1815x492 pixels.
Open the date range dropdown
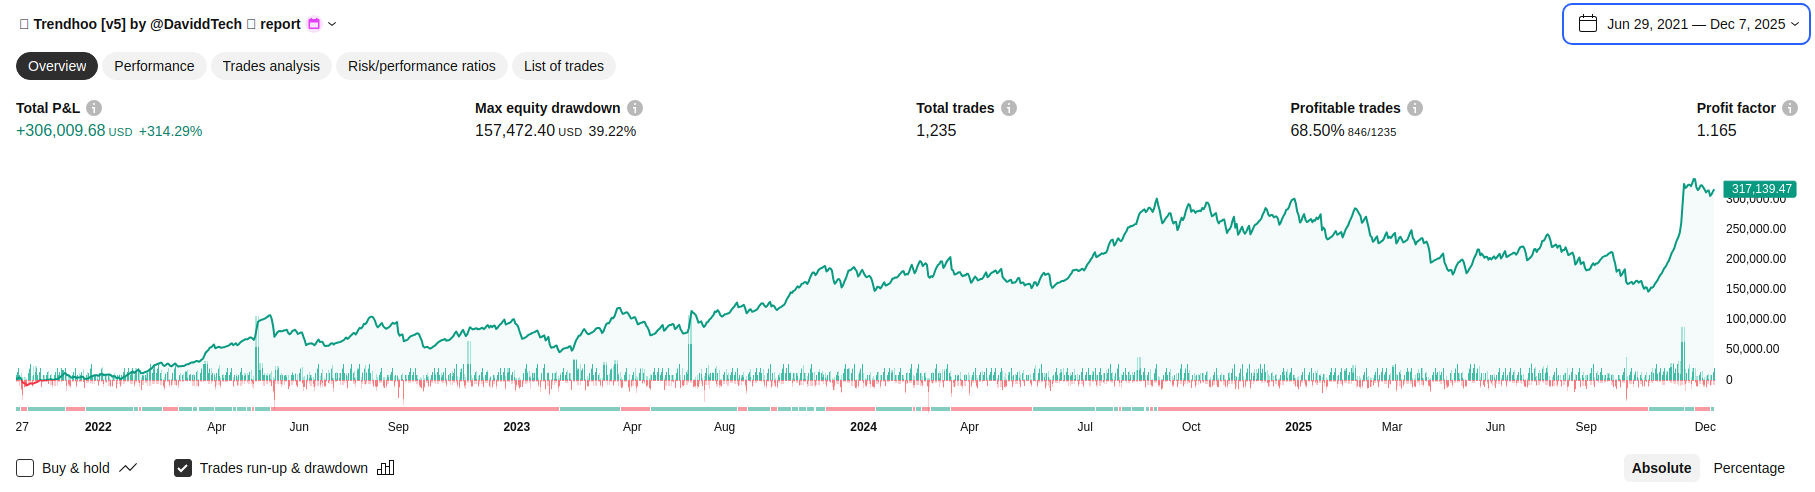[1686, 24]
